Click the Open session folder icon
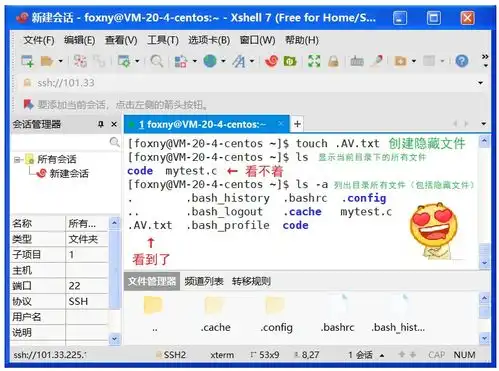The height and width of the screenshot is (371, 499). coord(47,61)
